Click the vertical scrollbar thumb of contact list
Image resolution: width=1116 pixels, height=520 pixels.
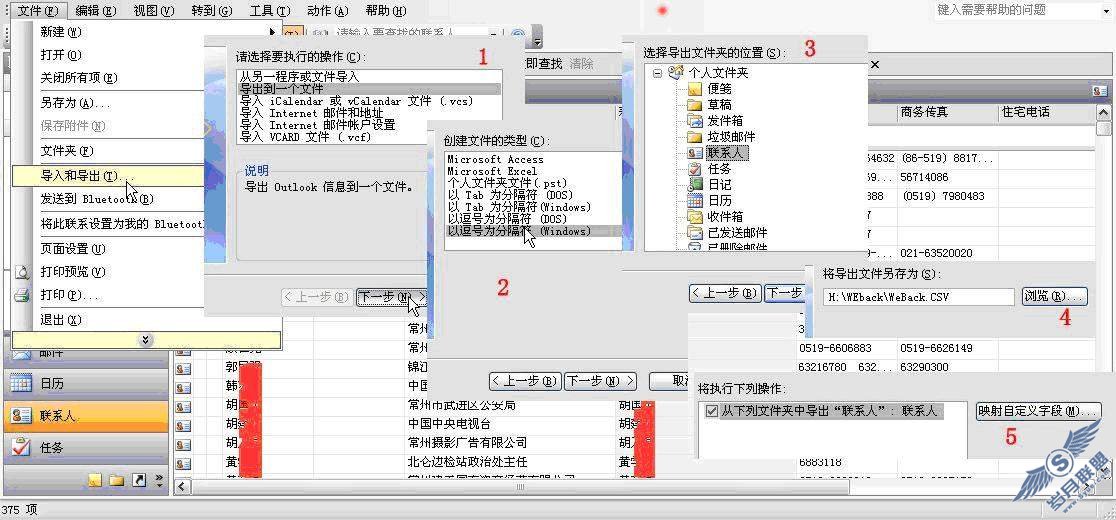click(1103, 128)
